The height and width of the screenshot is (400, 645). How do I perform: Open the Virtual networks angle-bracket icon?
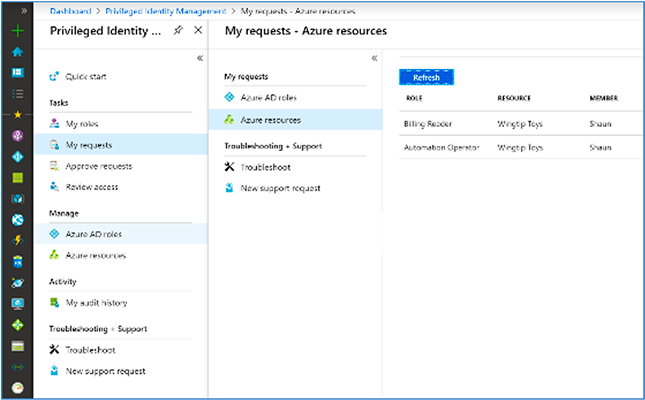(18, 367)
